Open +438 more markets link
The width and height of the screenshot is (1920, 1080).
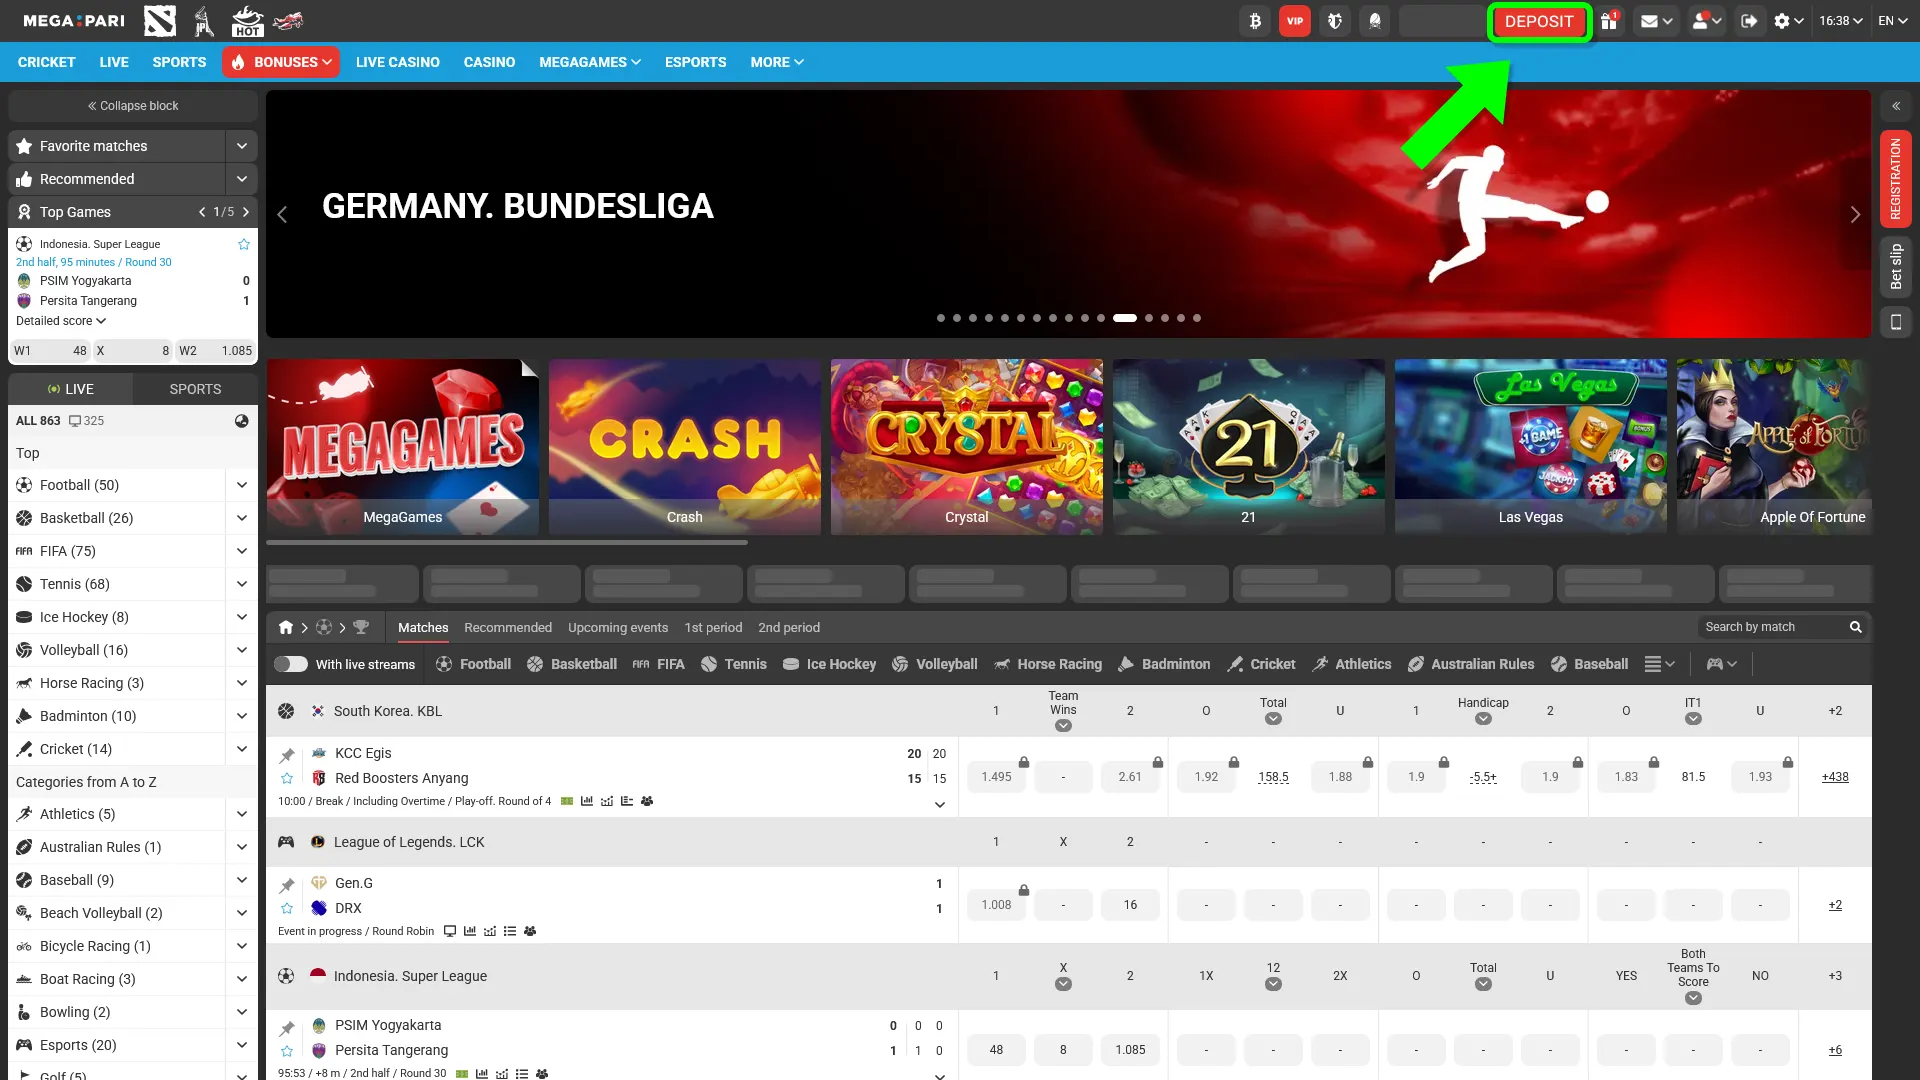tap(1835, 777)
